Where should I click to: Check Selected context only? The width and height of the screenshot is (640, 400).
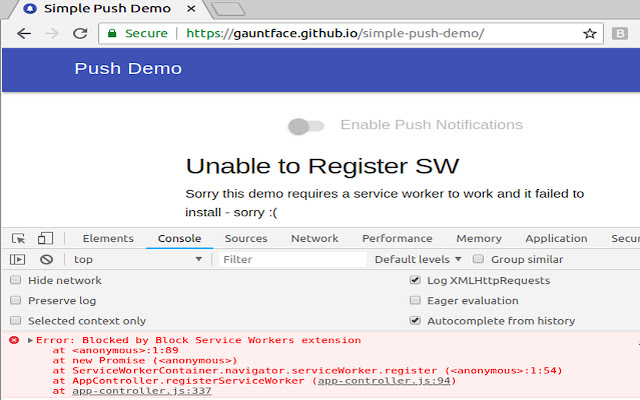[x=16, y=321]
